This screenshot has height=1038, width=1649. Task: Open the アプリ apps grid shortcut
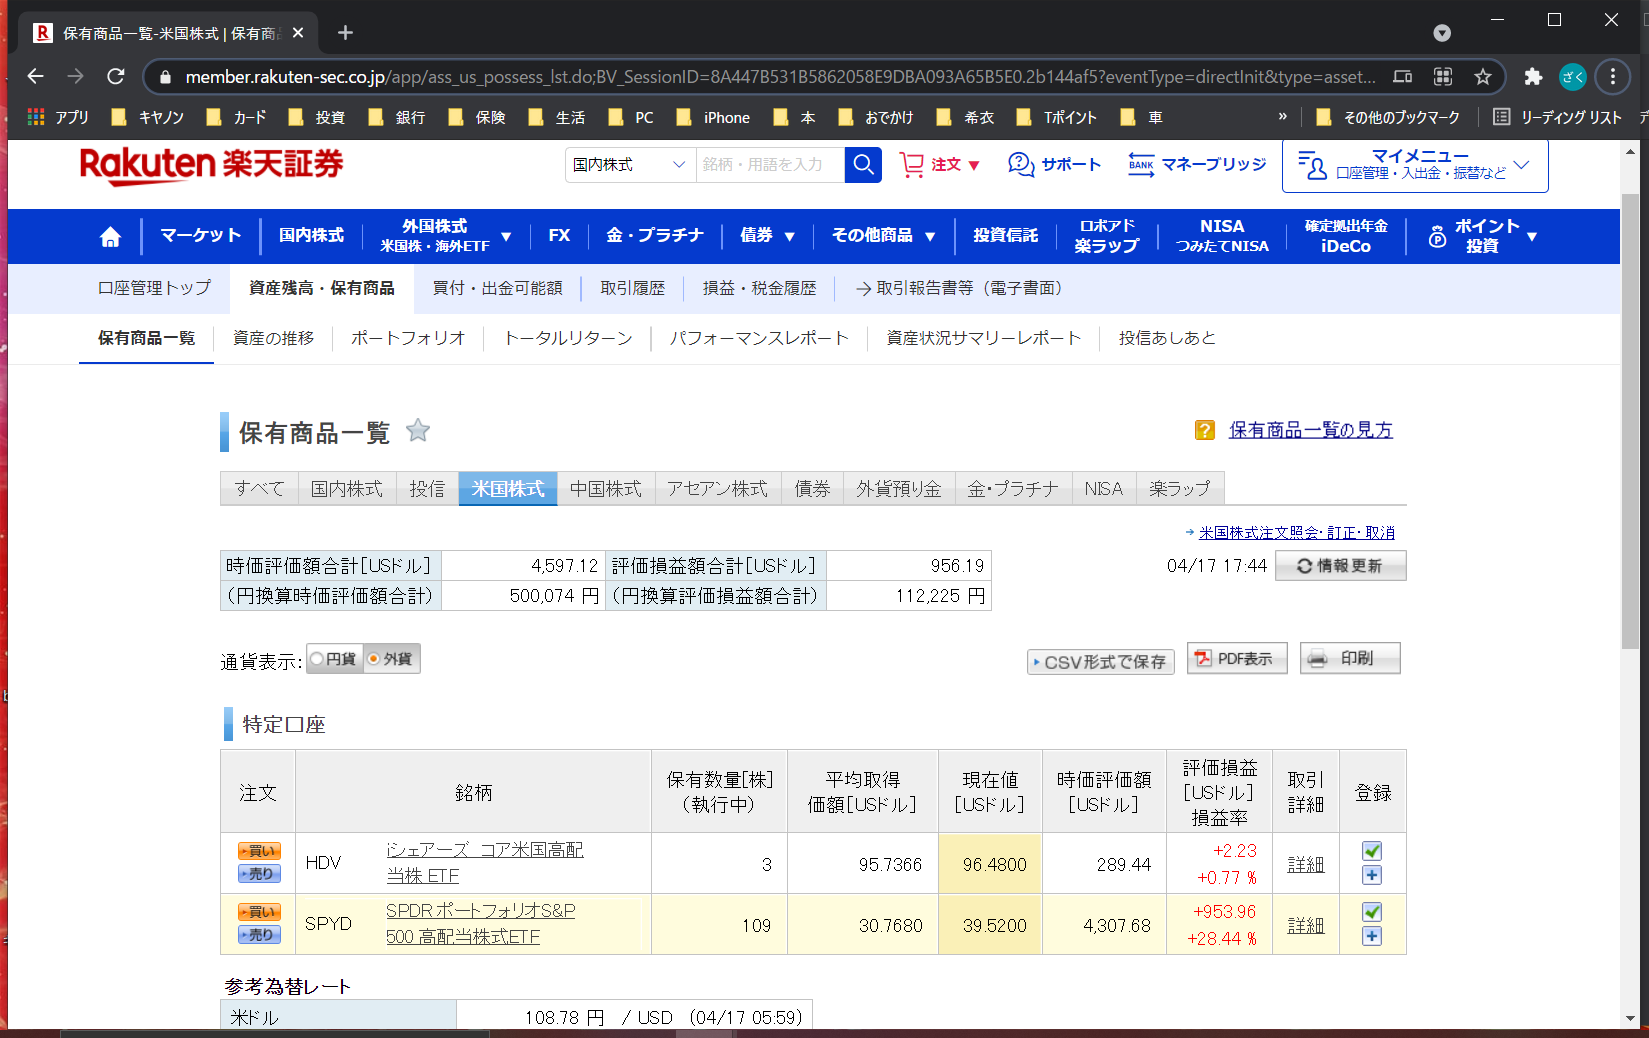point(58,117)
